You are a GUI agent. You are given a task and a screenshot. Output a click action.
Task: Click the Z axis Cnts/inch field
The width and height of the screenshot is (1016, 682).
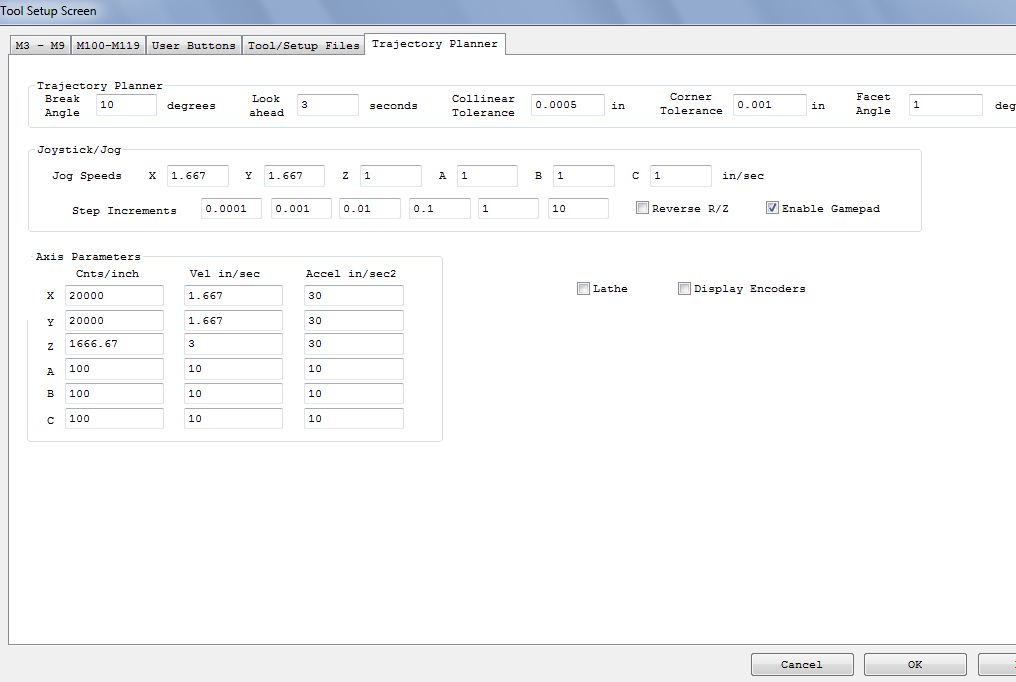(x=114, y=344)
